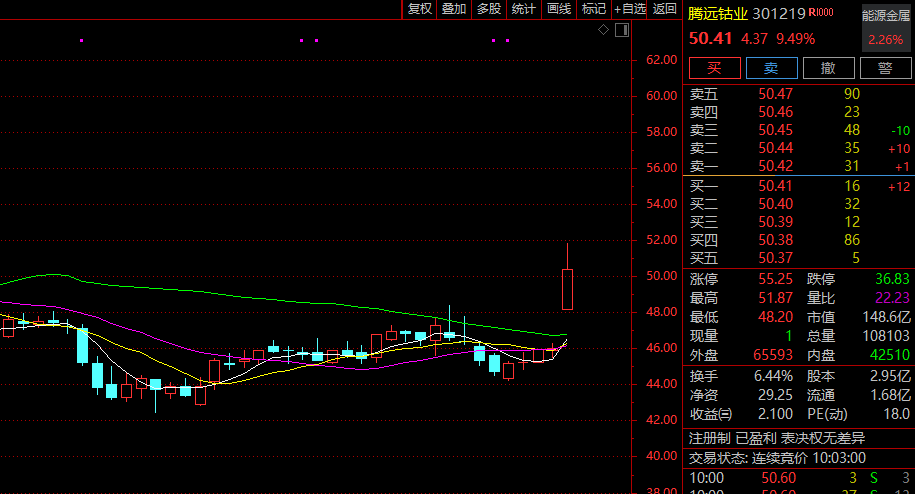Click the red 买 buy button
The width and height of the screenshot is (915, 494).
[x=713, y=68]
